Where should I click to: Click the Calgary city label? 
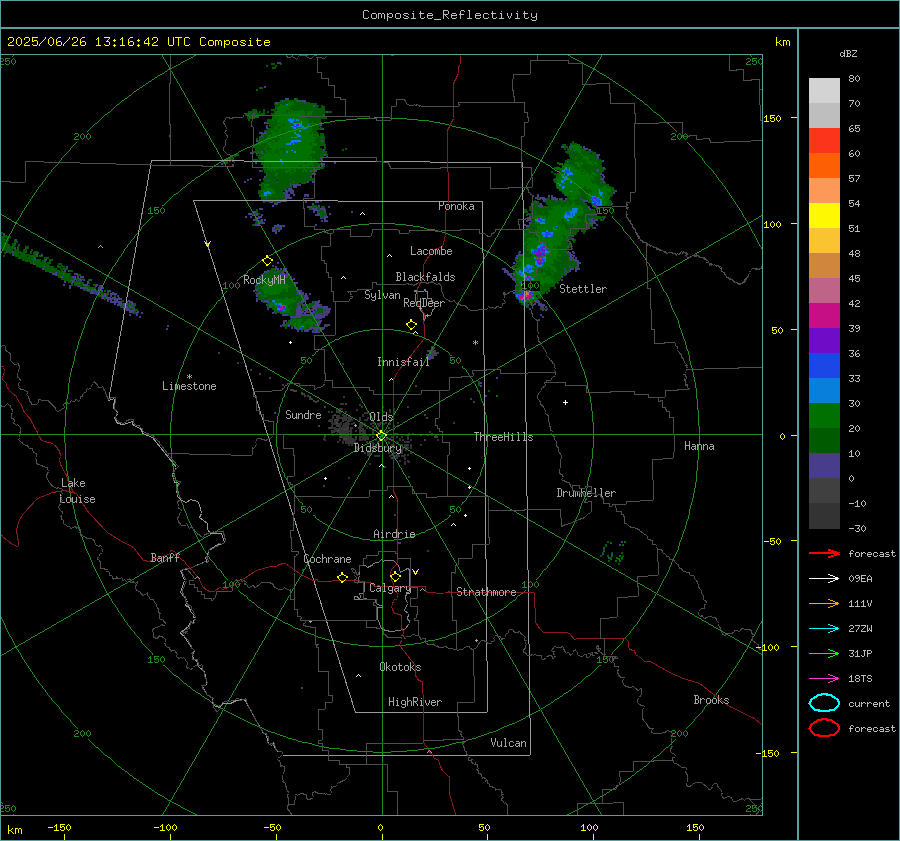(x=390, y=588)
